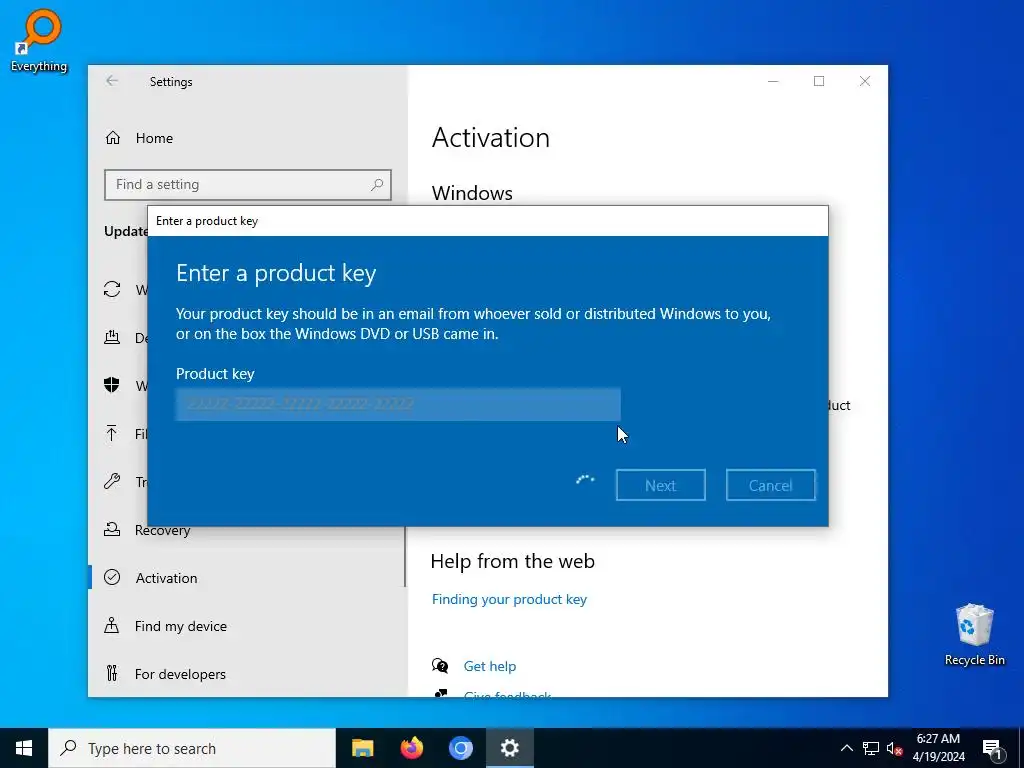Viewport: 1024px width, 768px height.
Task: Click the muted volume tray icon
Action: (x=895, y=748)
